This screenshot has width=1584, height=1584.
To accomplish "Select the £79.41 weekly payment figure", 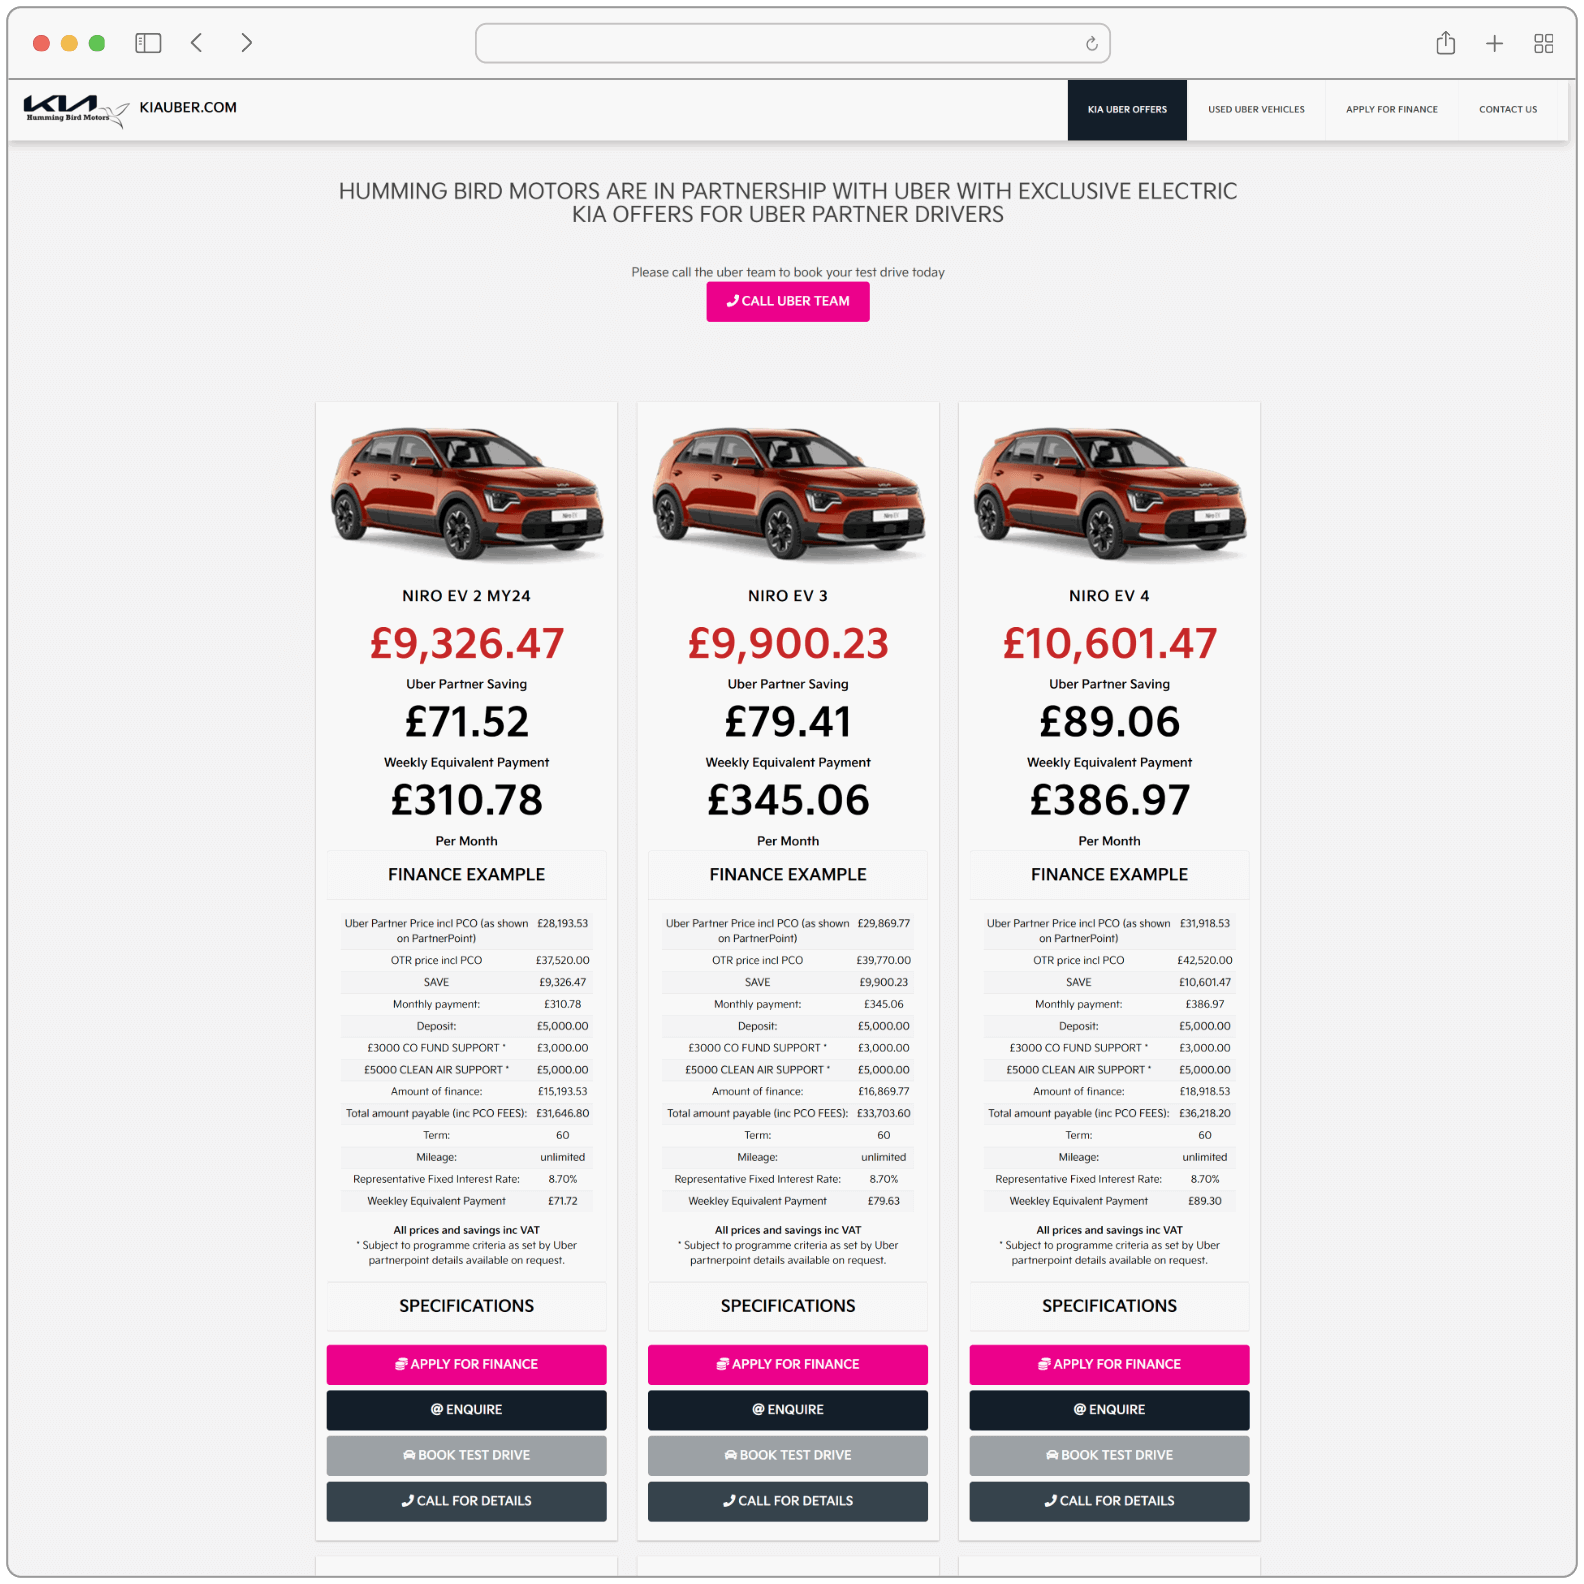I will click(x=788, y=722).
